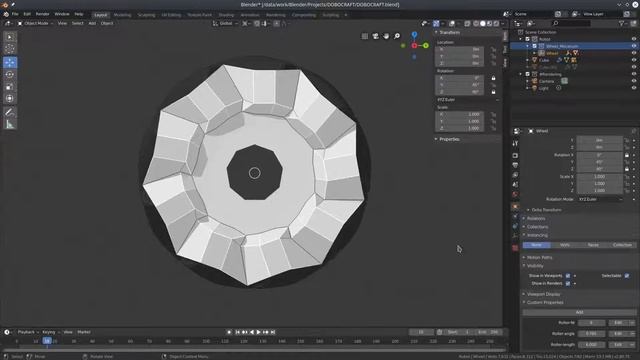Screen dimensions: 640x360
Task: Open the File menu
Action: point(15,14)
